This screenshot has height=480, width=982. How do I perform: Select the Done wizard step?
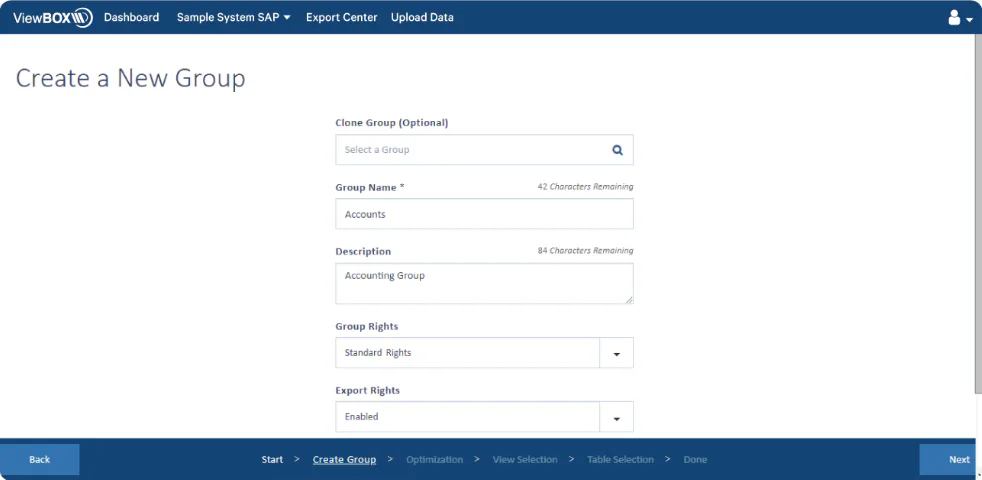(695, 459)
